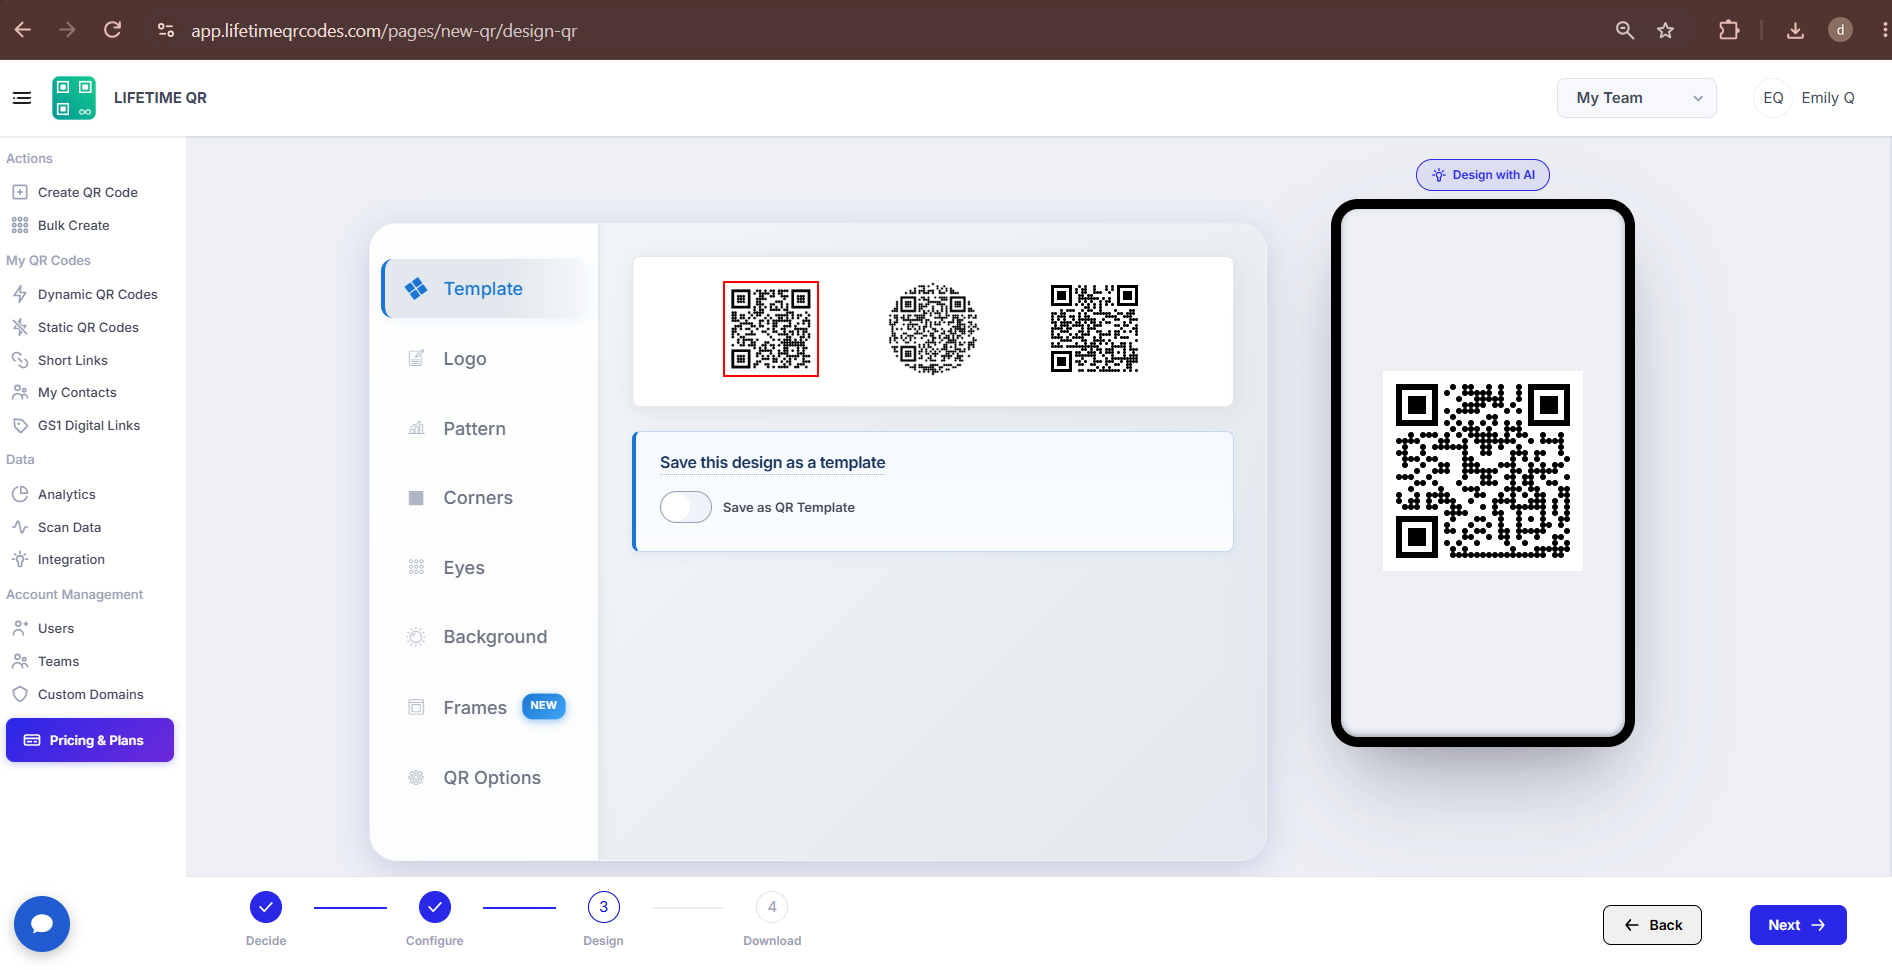The height and width of the screenshot is (970, 1892).
Task: Click the My Contacts people icon
Action: point(20,392)
